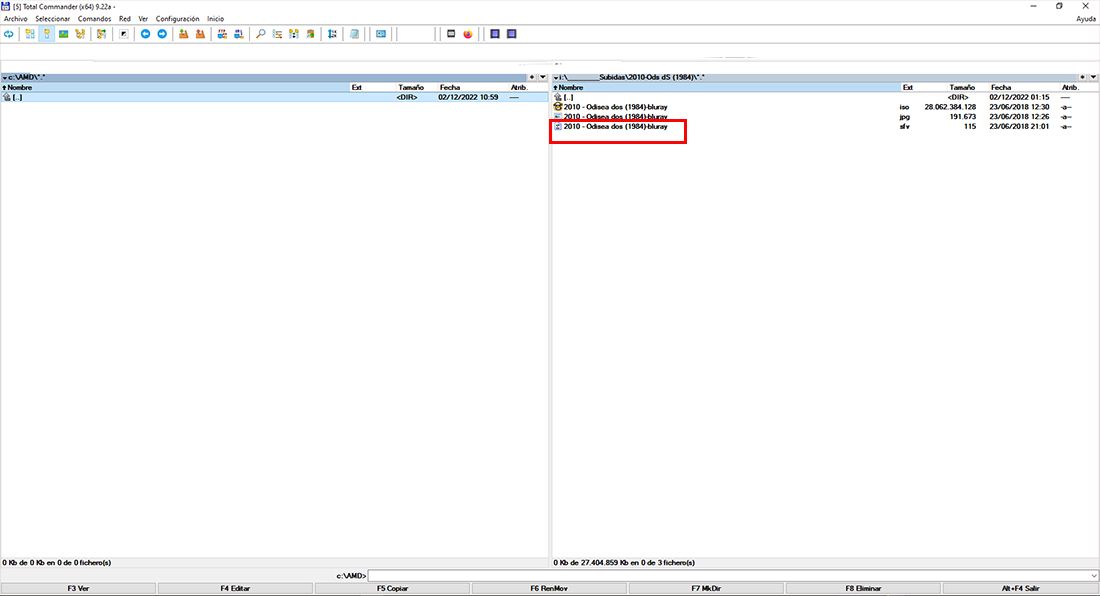Click the 28.062.384.128 size value
Viewport: 1100px width, 596px height.
tap(950, 107)
